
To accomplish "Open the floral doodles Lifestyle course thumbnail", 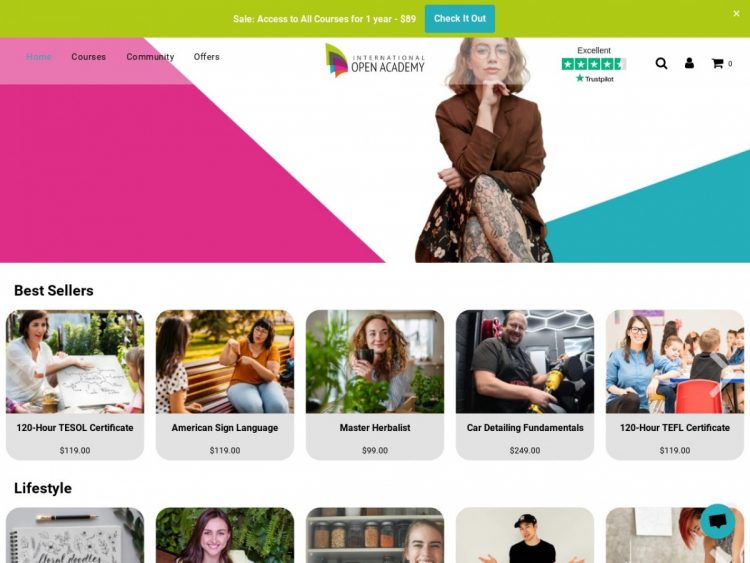I will tap(75, 535).
